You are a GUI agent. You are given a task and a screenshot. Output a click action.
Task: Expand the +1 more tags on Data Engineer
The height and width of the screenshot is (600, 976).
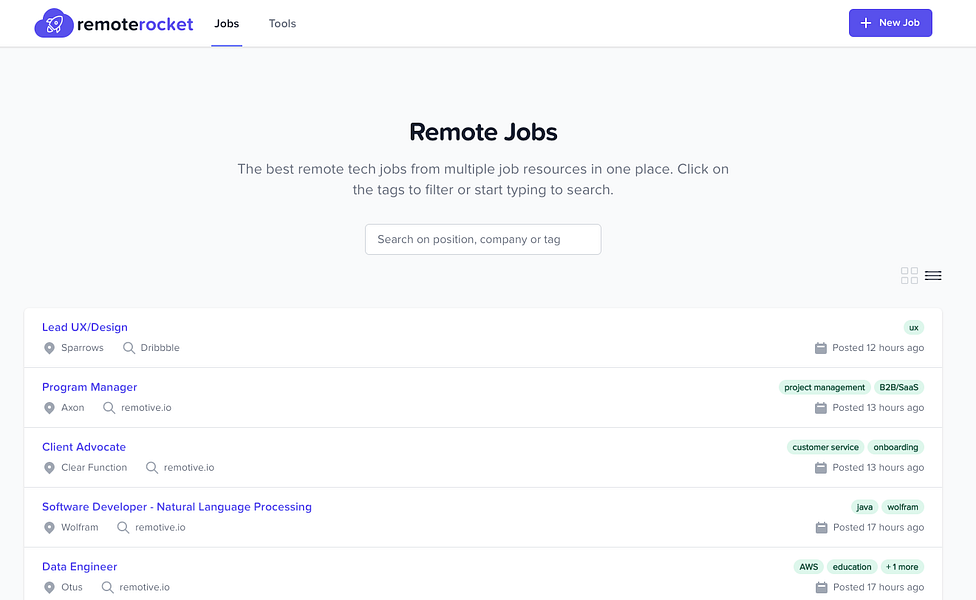coord(902,566)
